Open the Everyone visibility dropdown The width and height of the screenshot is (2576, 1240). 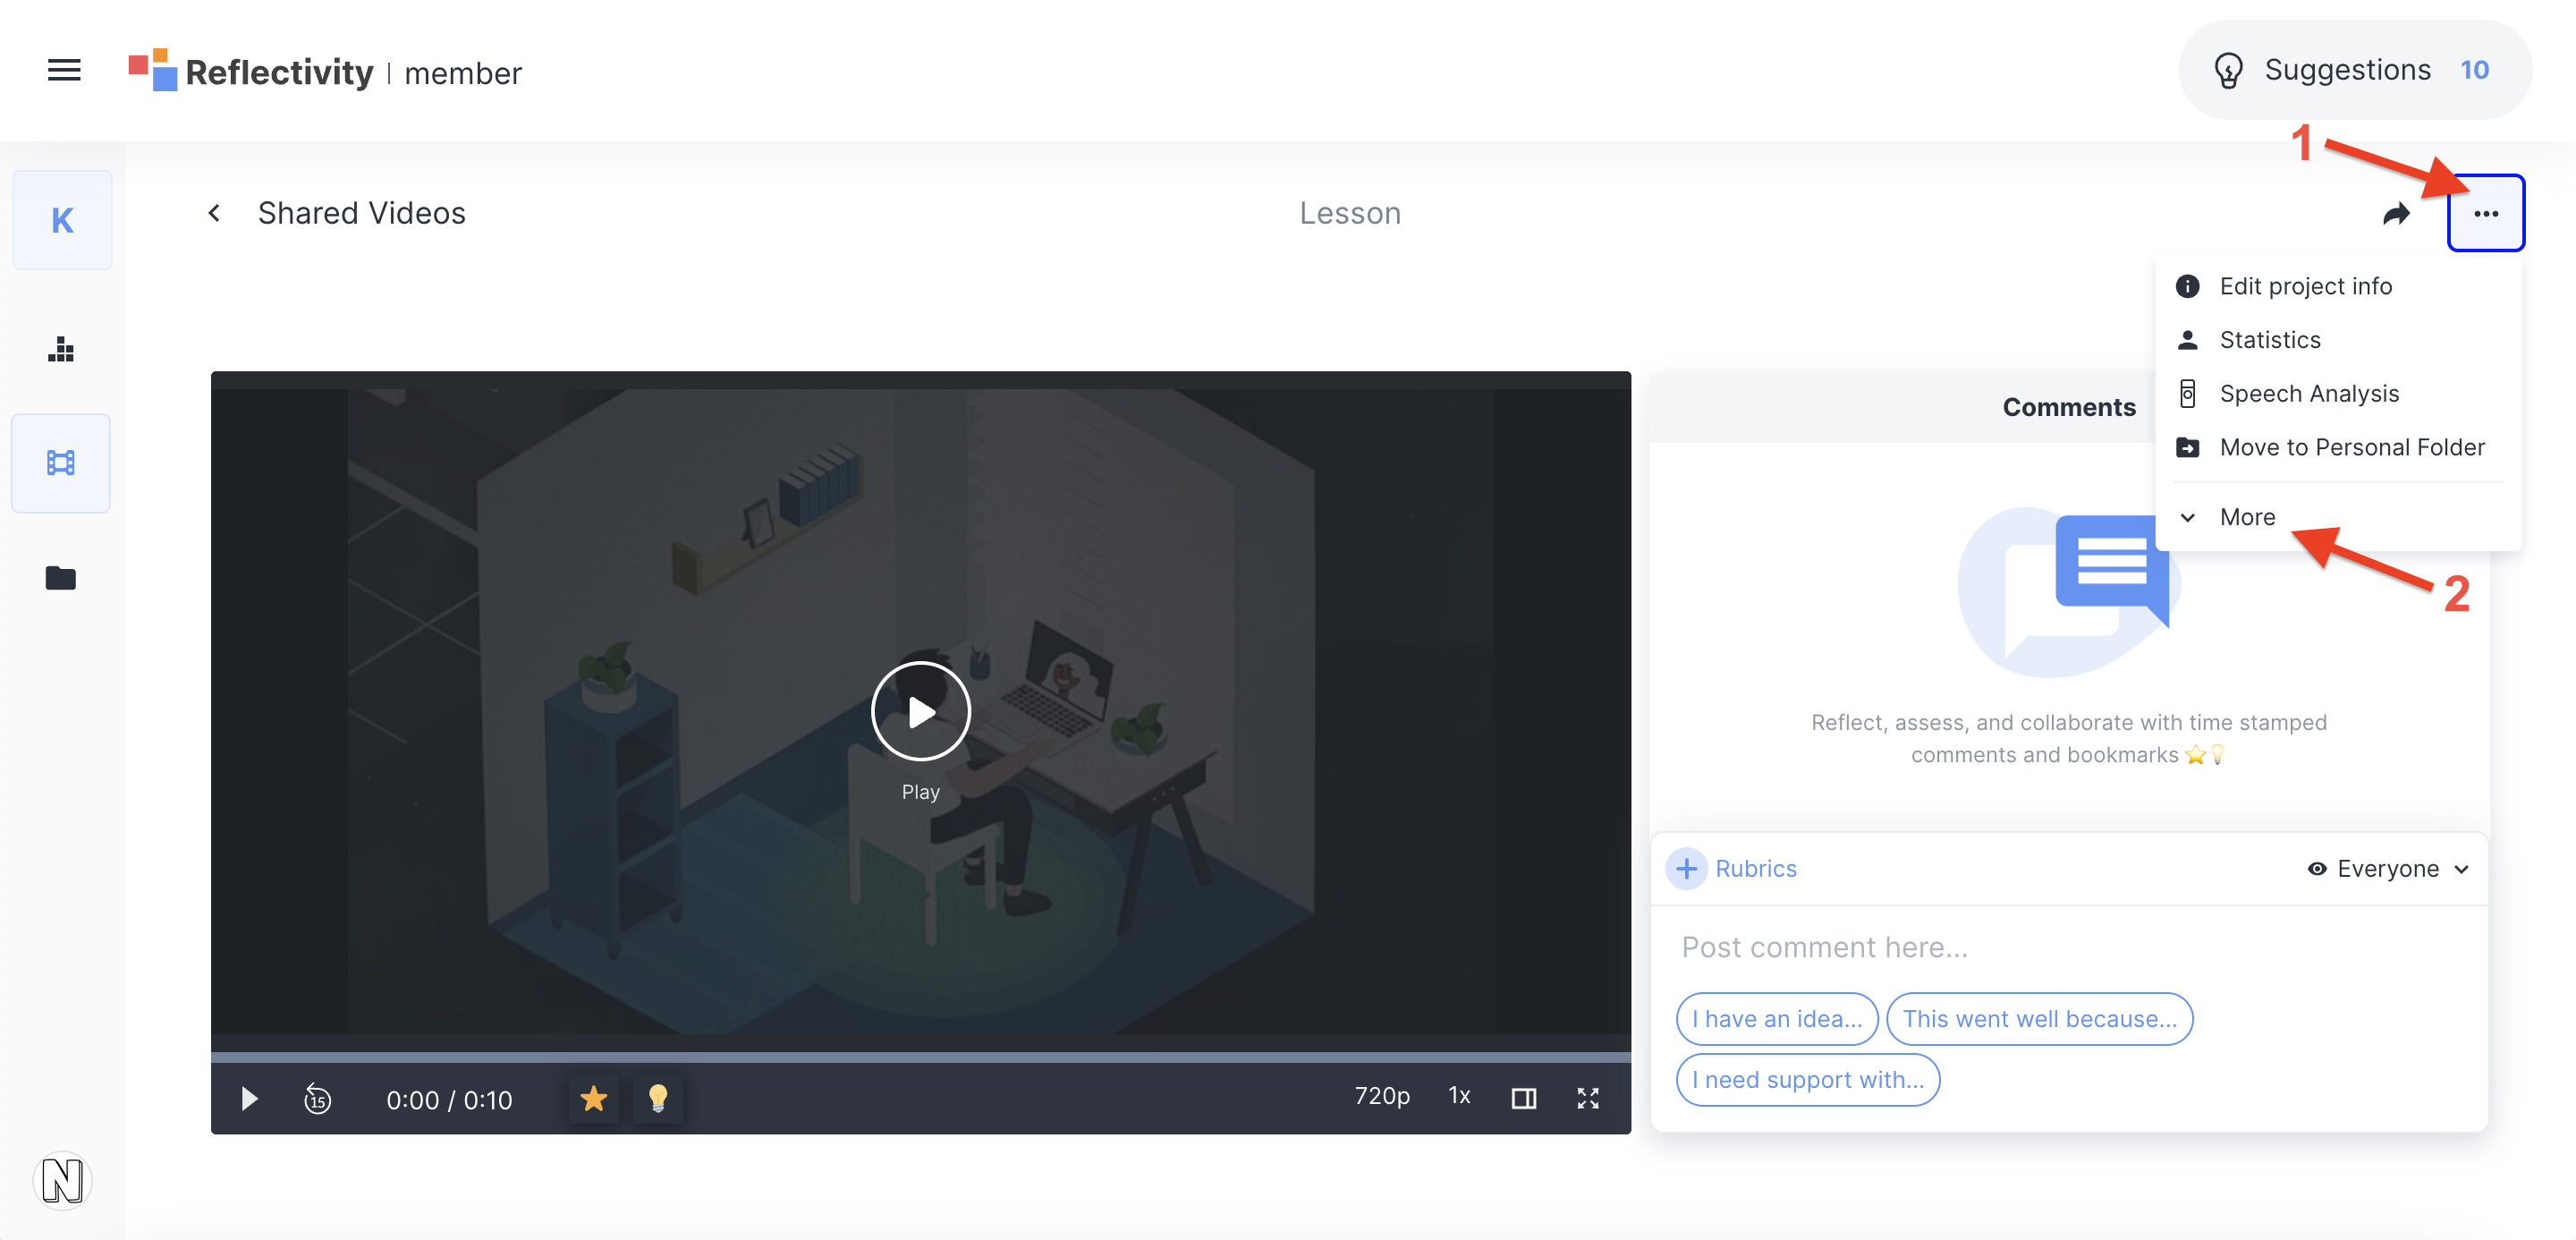point(2387,868)
